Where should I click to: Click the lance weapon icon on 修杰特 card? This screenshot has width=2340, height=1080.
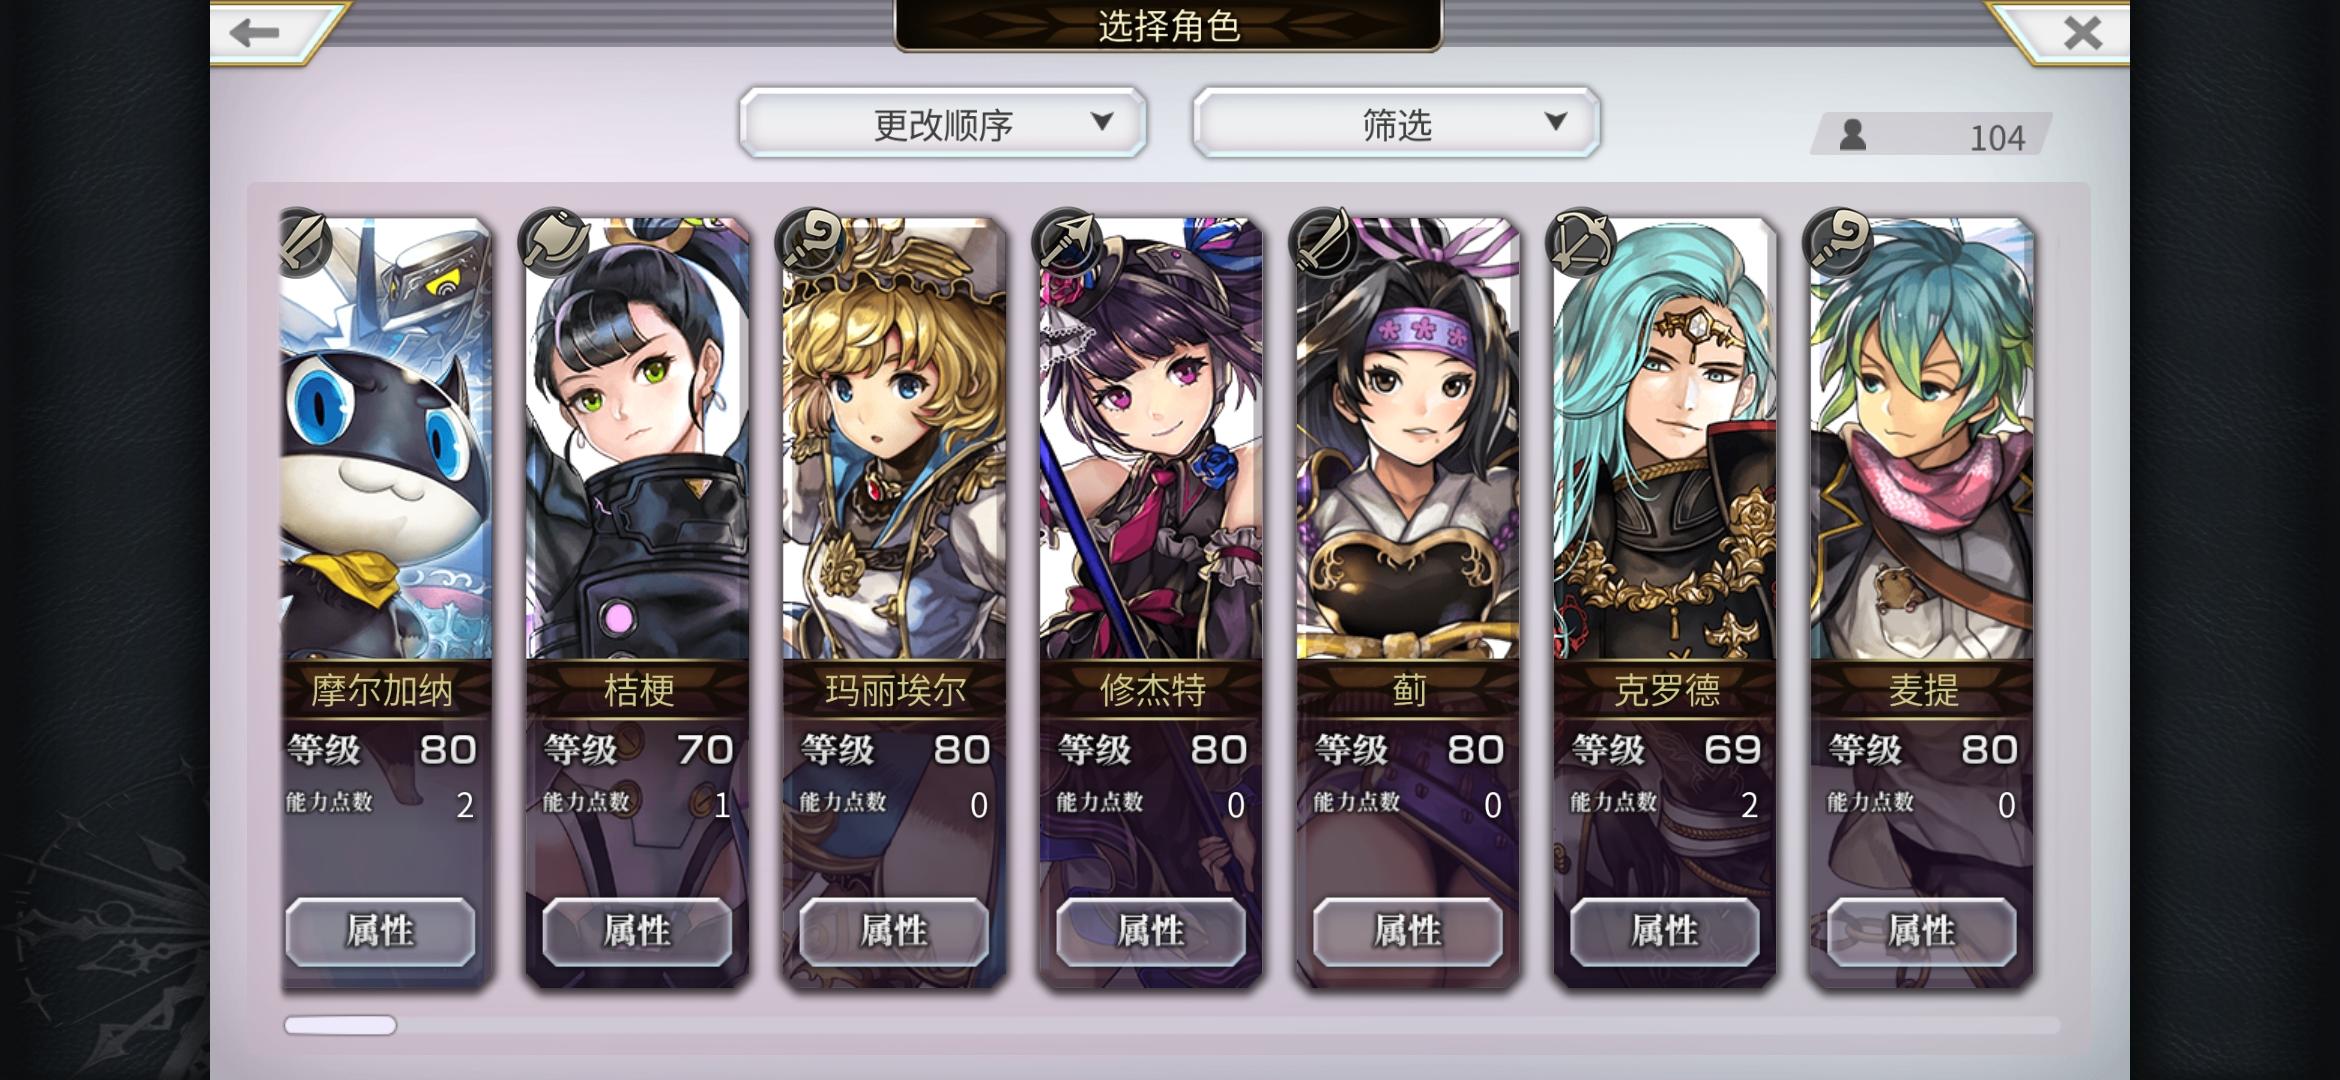pyautogui.click(x=1069, y=242)
